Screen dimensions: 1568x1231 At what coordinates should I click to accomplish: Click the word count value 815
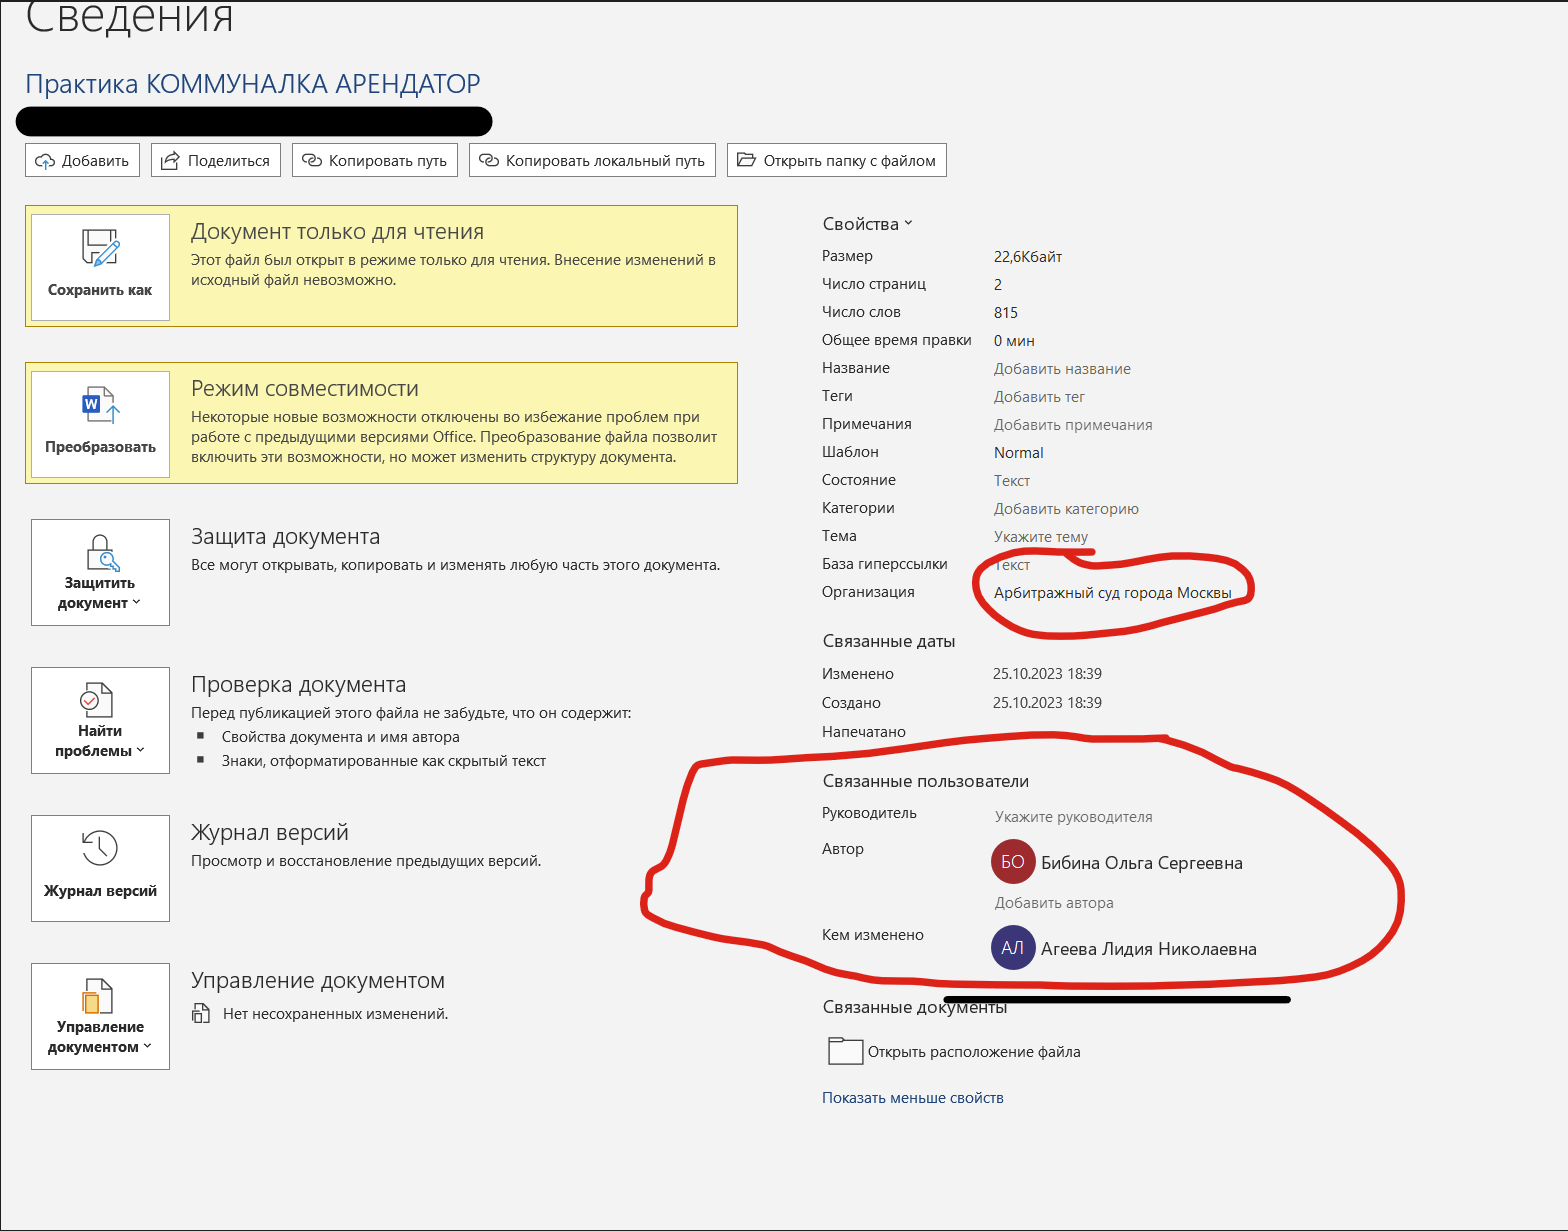pyautogui.click(x=1006, y=313)
